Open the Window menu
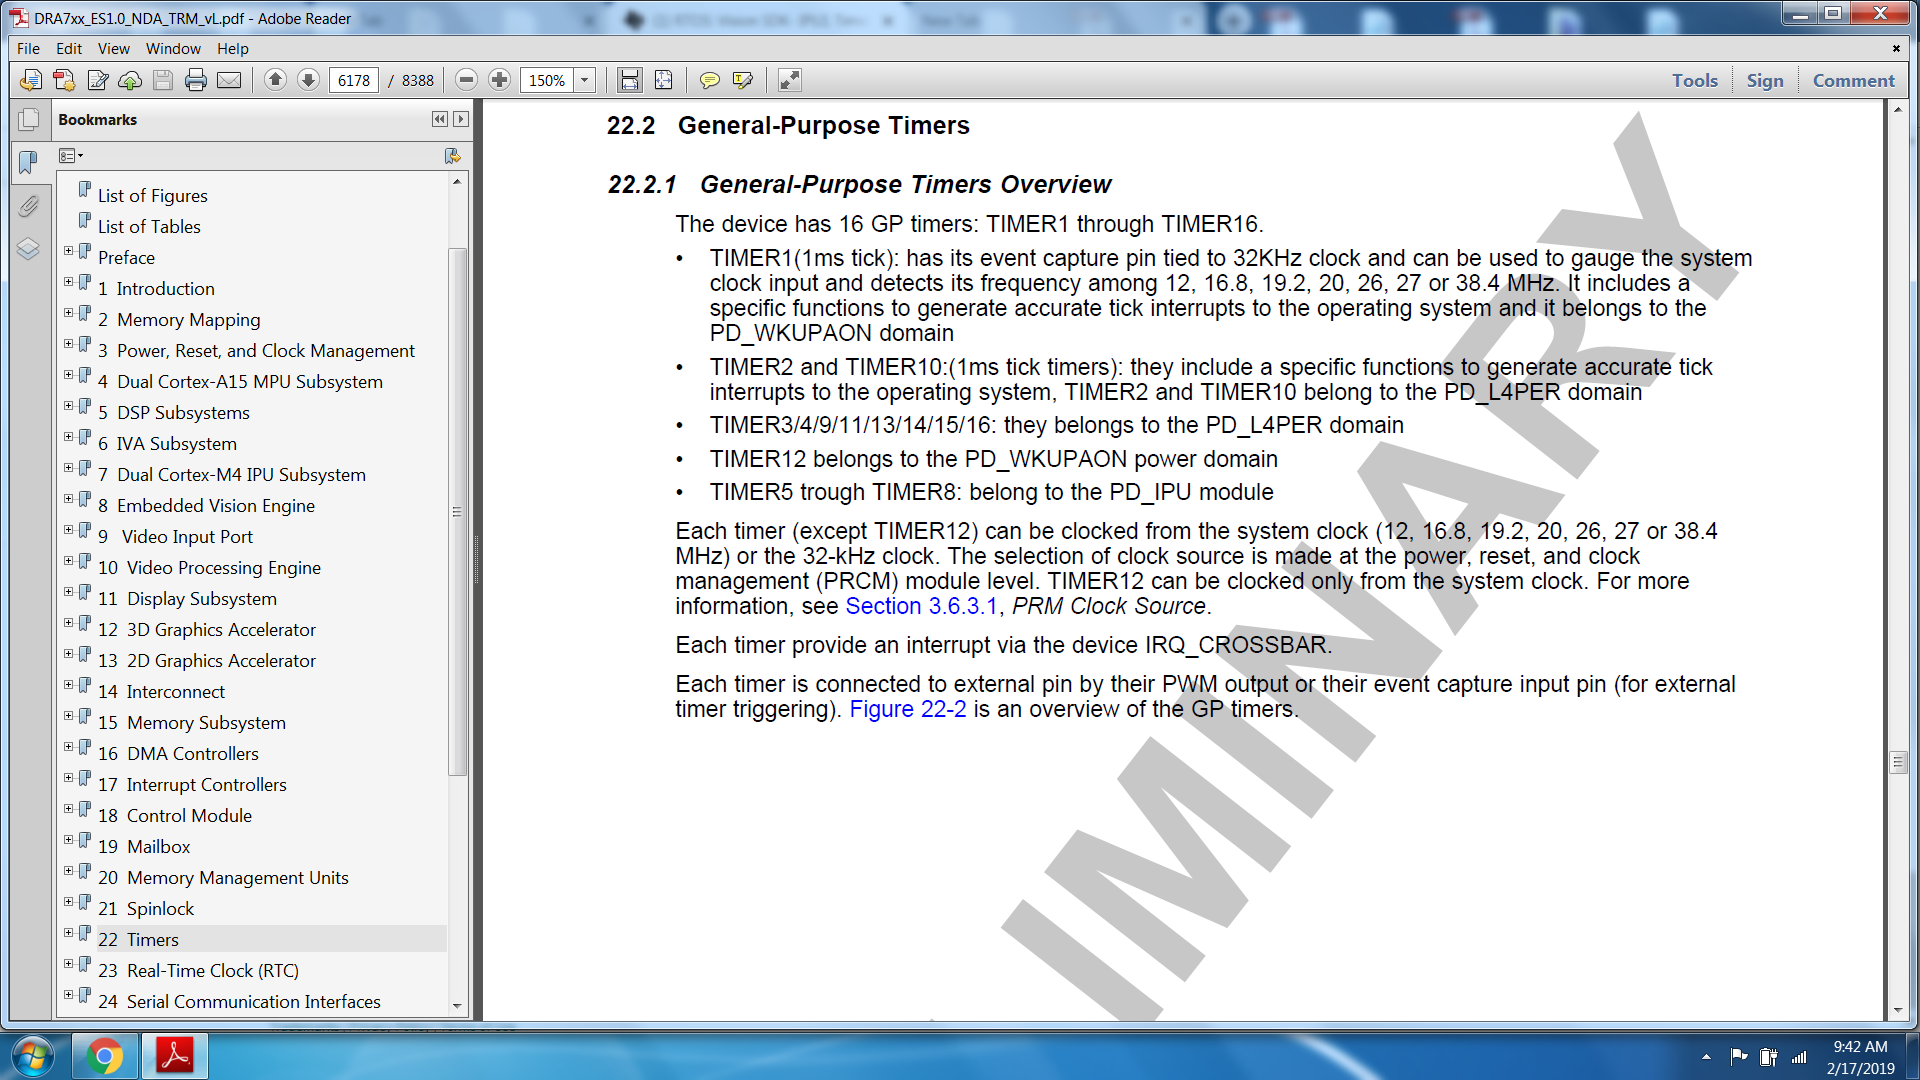Viewport: 1920px width, 1080px height. click(x=173, y=48)
